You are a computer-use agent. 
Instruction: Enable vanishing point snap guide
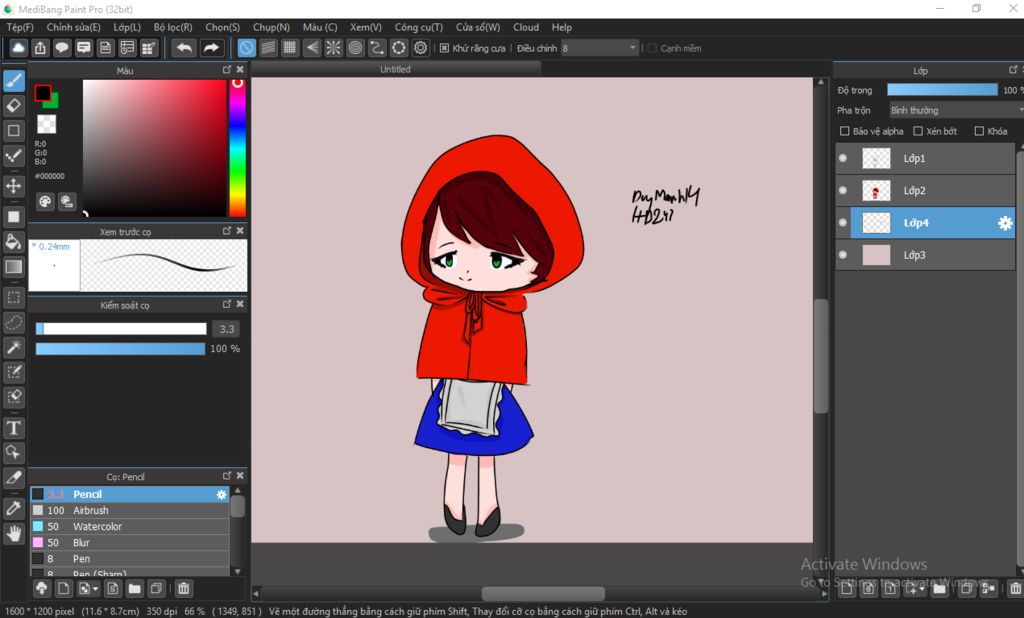click(312, 48)
